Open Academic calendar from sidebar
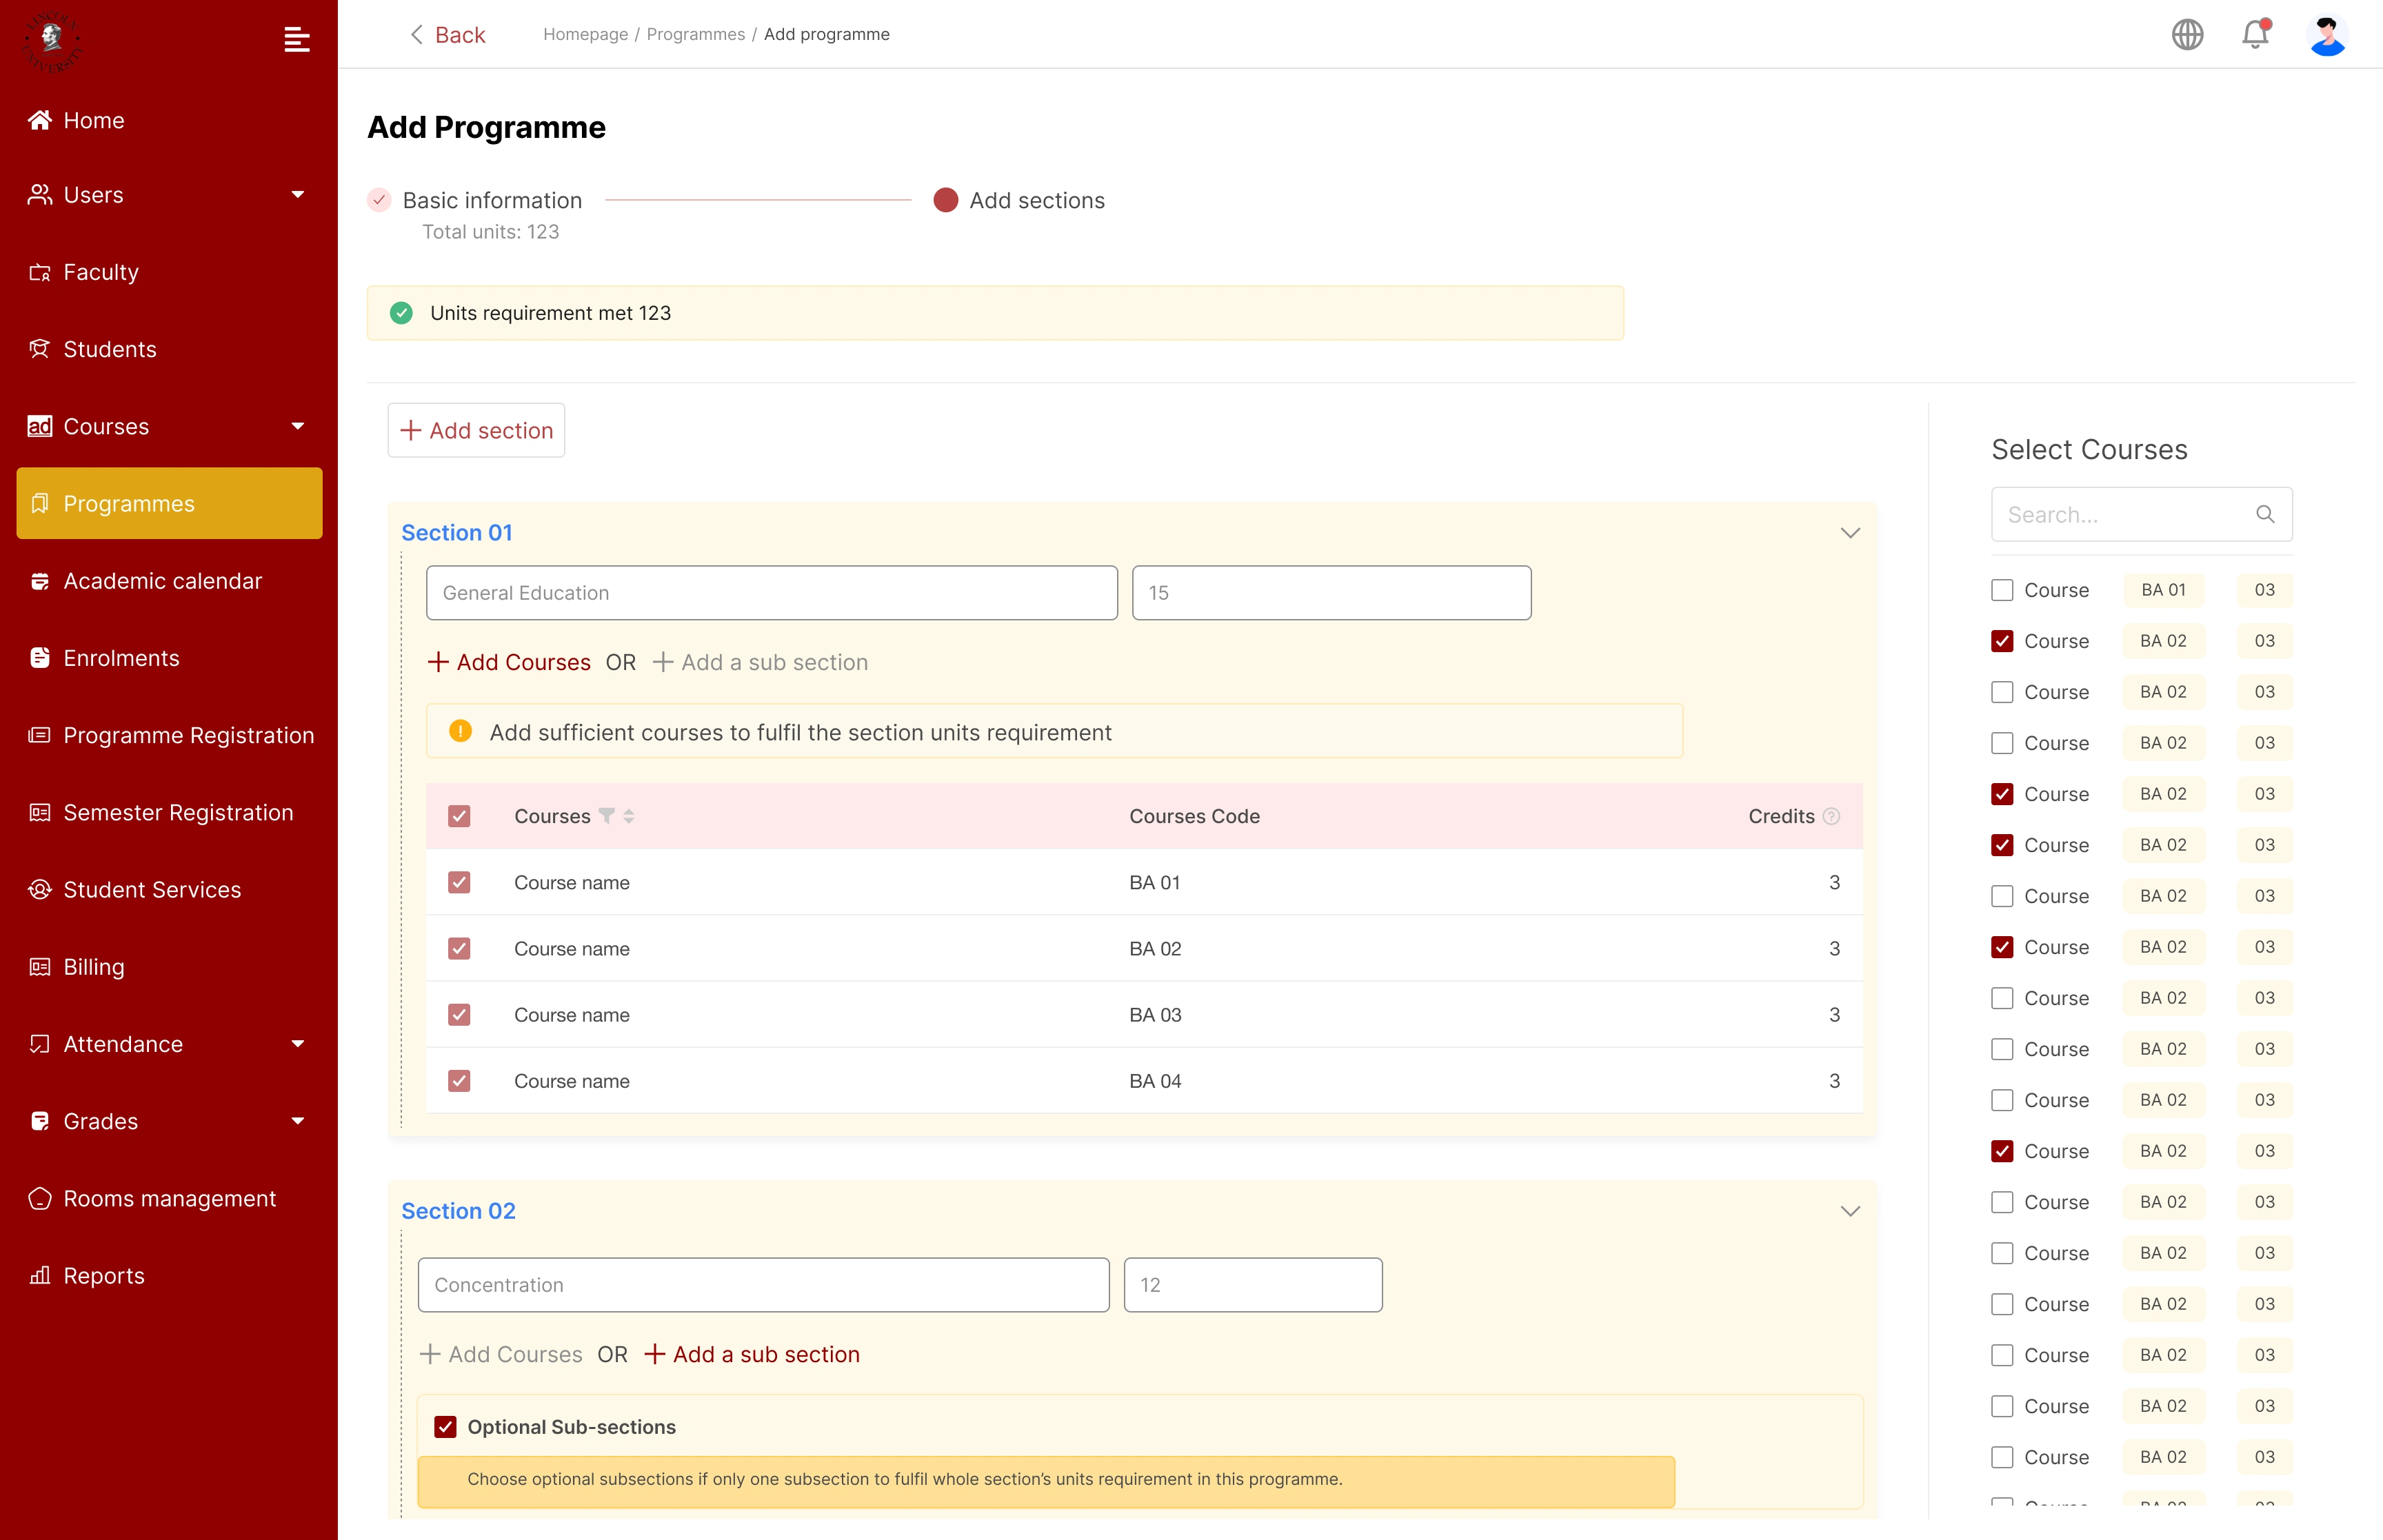2383x1540 pixels. [x=162, y=581]
